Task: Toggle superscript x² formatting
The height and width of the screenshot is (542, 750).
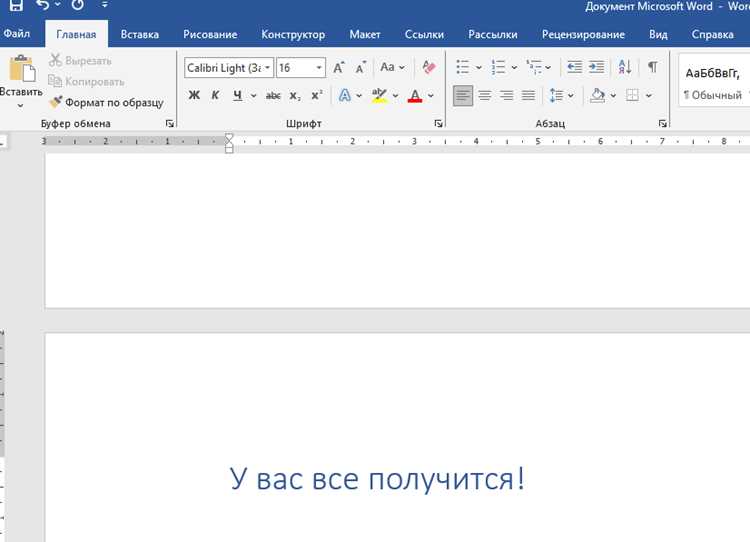Action: pos(317,95)
